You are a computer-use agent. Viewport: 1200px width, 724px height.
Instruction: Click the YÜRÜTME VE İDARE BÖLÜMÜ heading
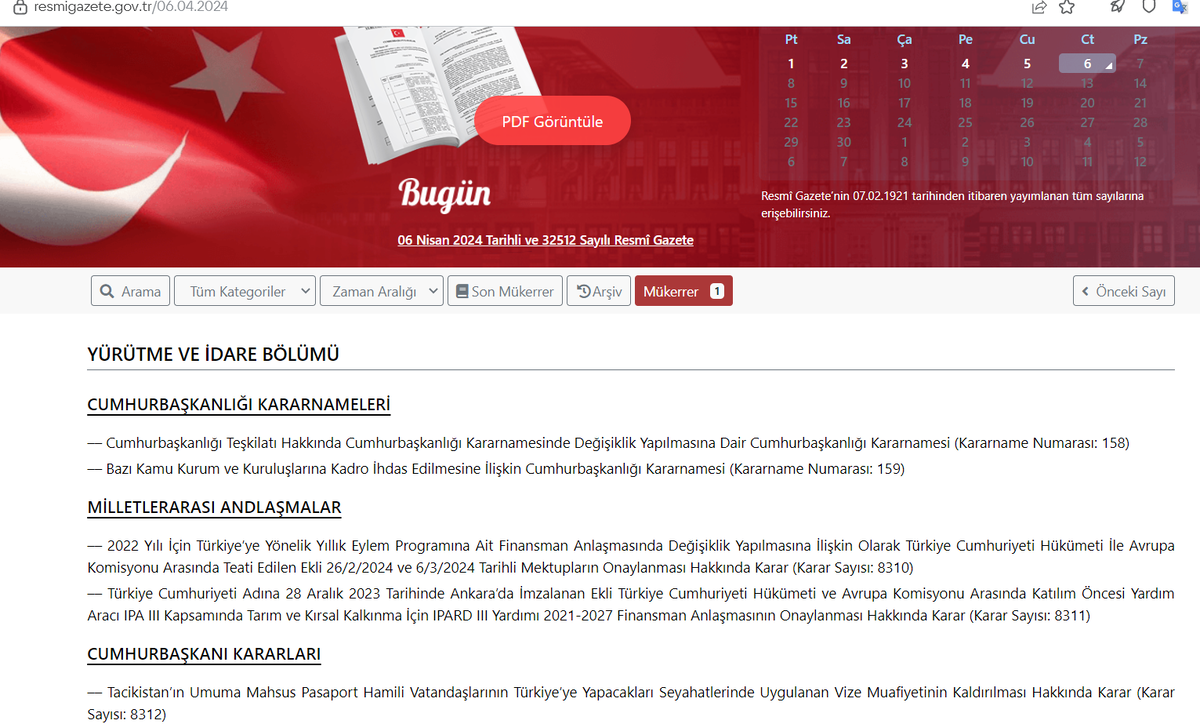214,354
